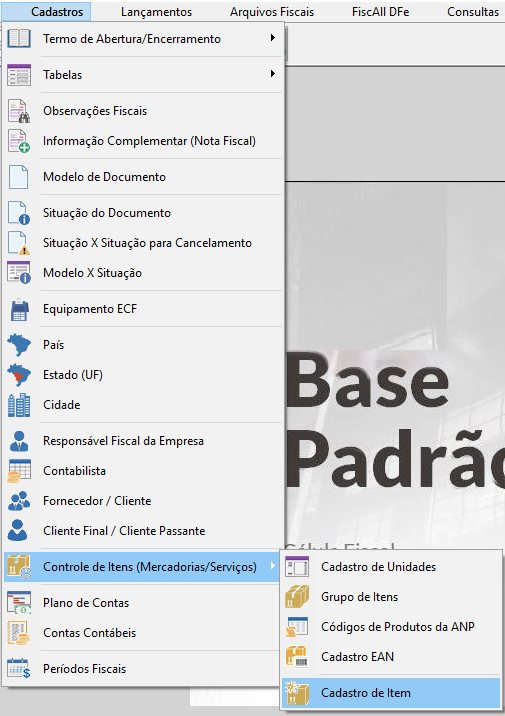Select País menu entry
This screenshot has height=716, width=505.
coord(143,345)
